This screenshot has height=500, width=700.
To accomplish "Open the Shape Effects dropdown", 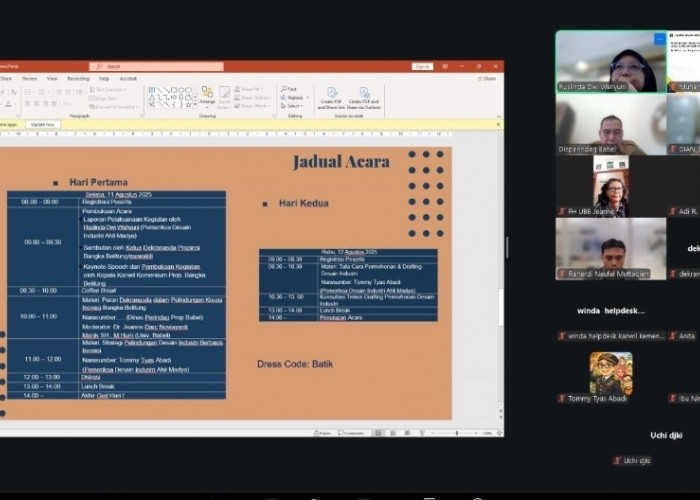I will pos(252,106).
